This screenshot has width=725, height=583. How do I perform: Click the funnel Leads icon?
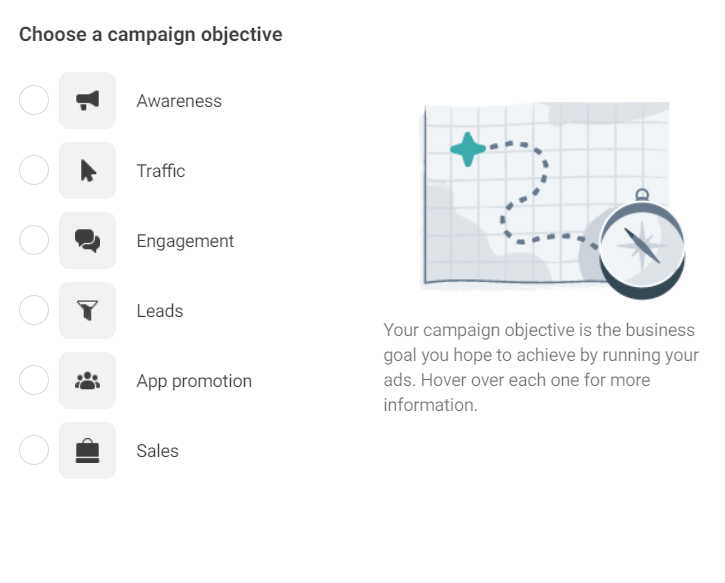pyautogui.click(x=88, y=311)
